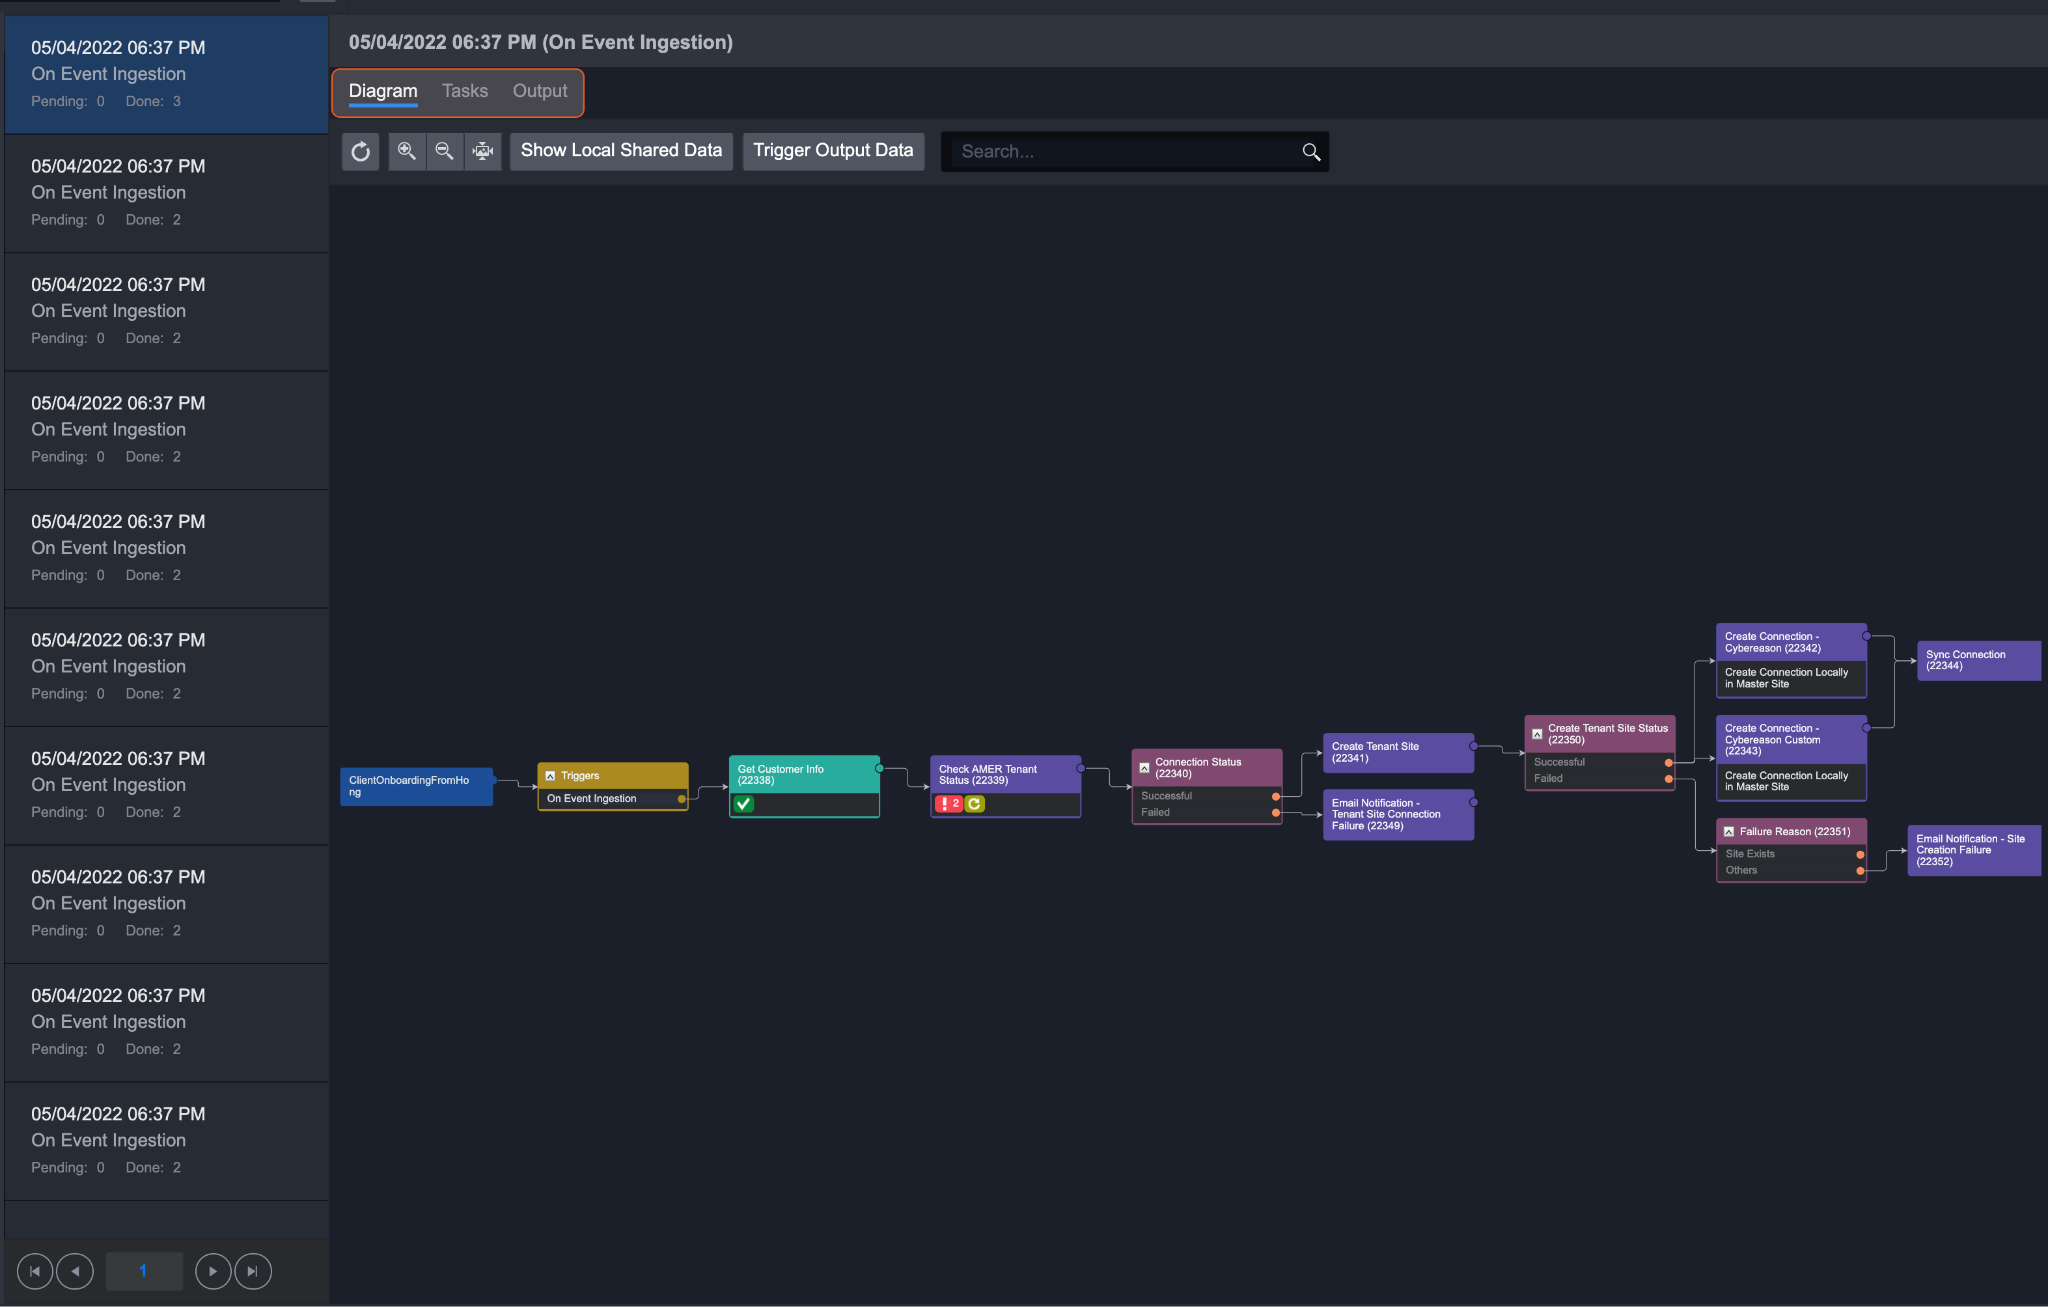Collapse the Failure Reason (22351) node
The image size is (2048, 1307).
pyautogui.click(x=1728, y=832)
